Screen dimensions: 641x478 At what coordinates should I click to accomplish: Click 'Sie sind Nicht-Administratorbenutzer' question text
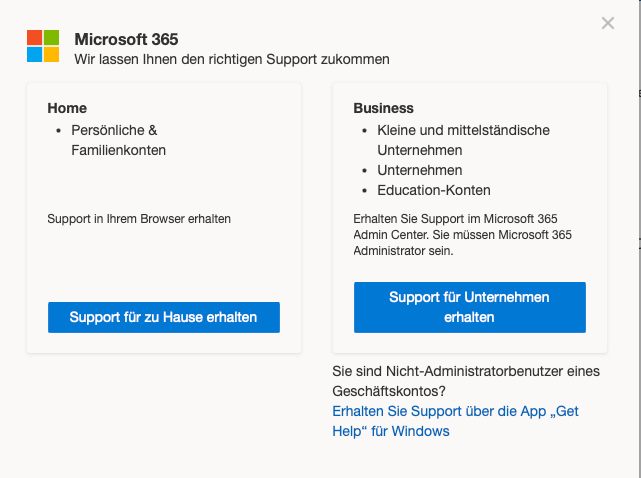(466, 381)
